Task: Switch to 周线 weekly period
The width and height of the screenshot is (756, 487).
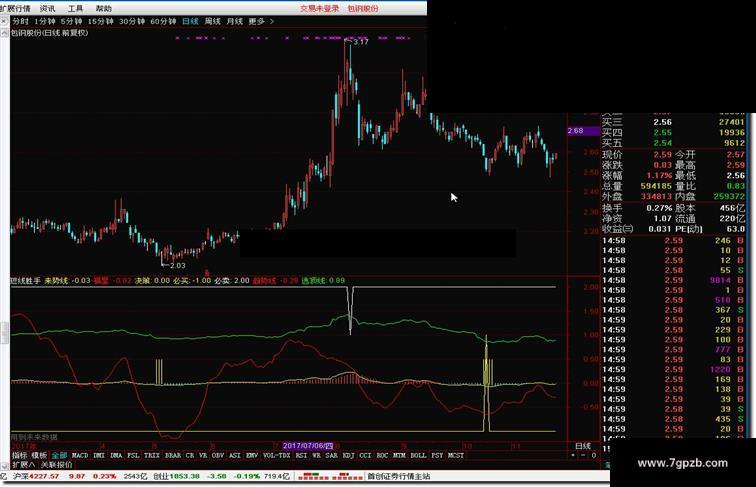Action: [213, 22]
